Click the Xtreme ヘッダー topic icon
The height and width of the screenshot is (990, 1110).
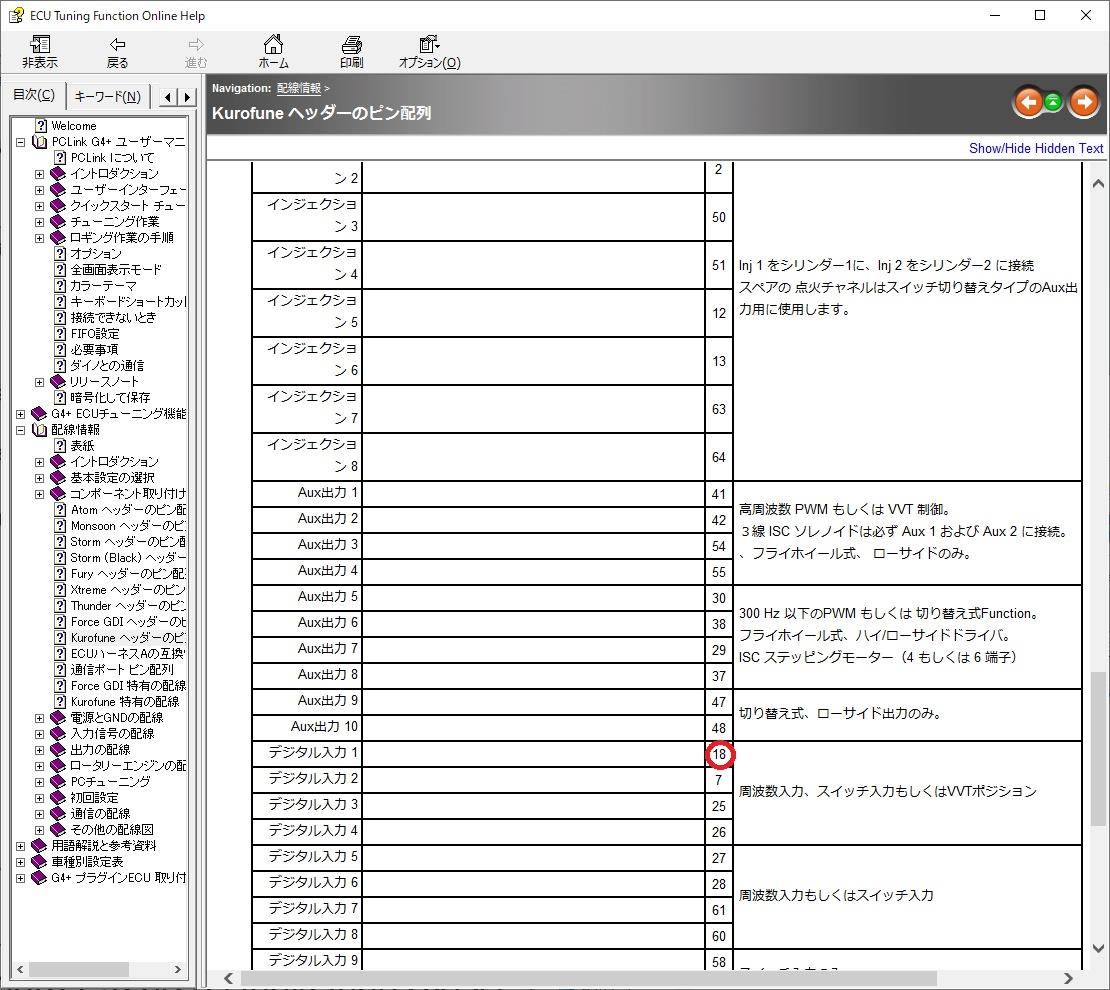coord(60,590)
